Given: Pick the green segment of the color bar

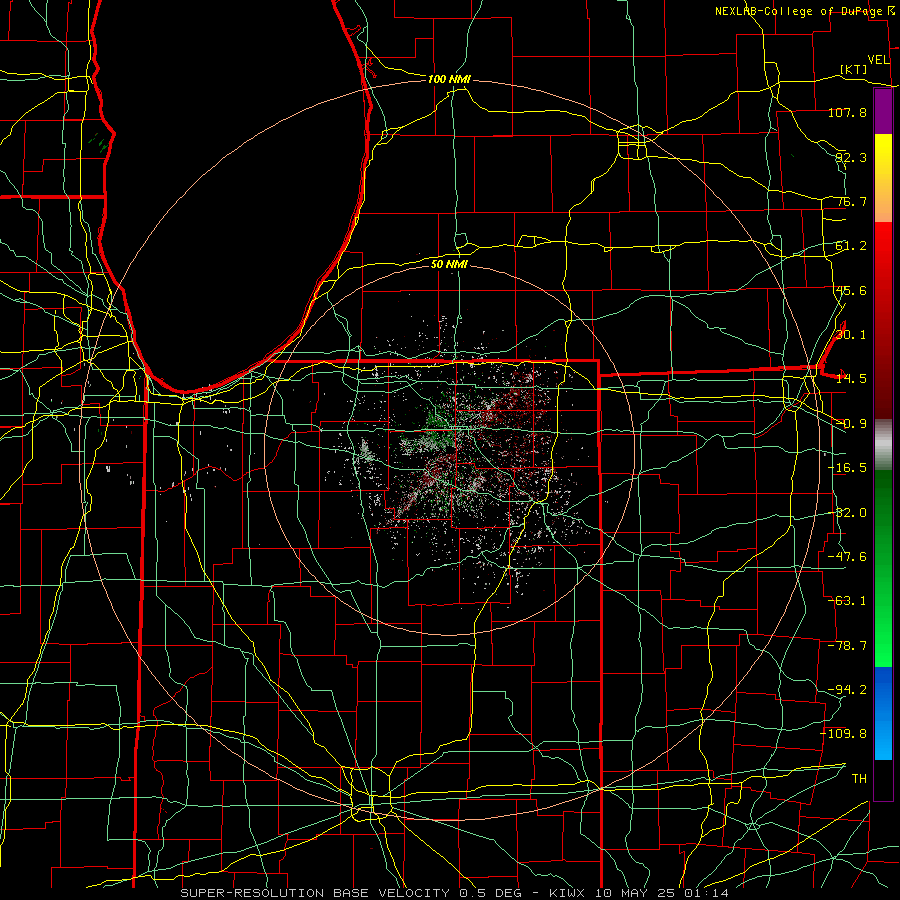Looking at the screenshot, I should pyautogui.click(x=883, y=568).
